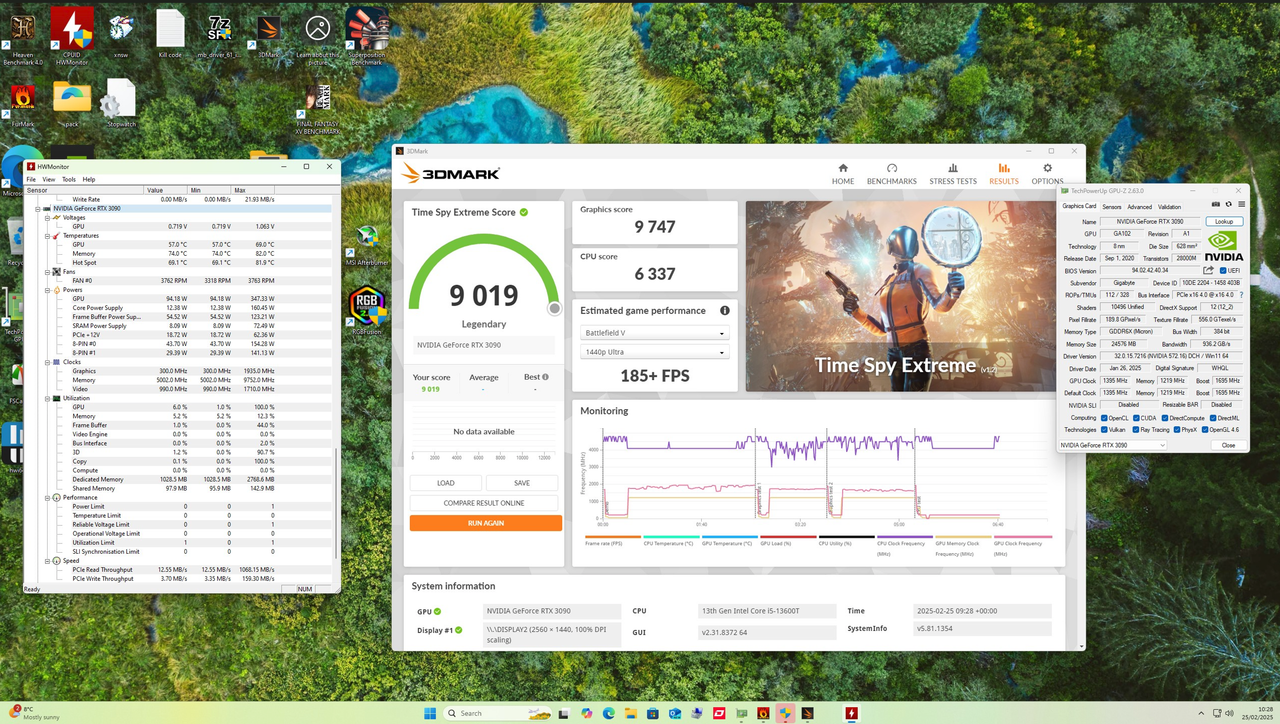Open HWMonitor File menu
Image resolution: width=1280 pixels, height=724 pixels.
31,179
